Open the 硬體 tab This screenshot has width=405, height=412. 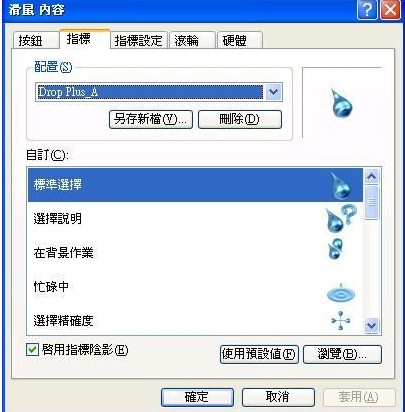240,41
